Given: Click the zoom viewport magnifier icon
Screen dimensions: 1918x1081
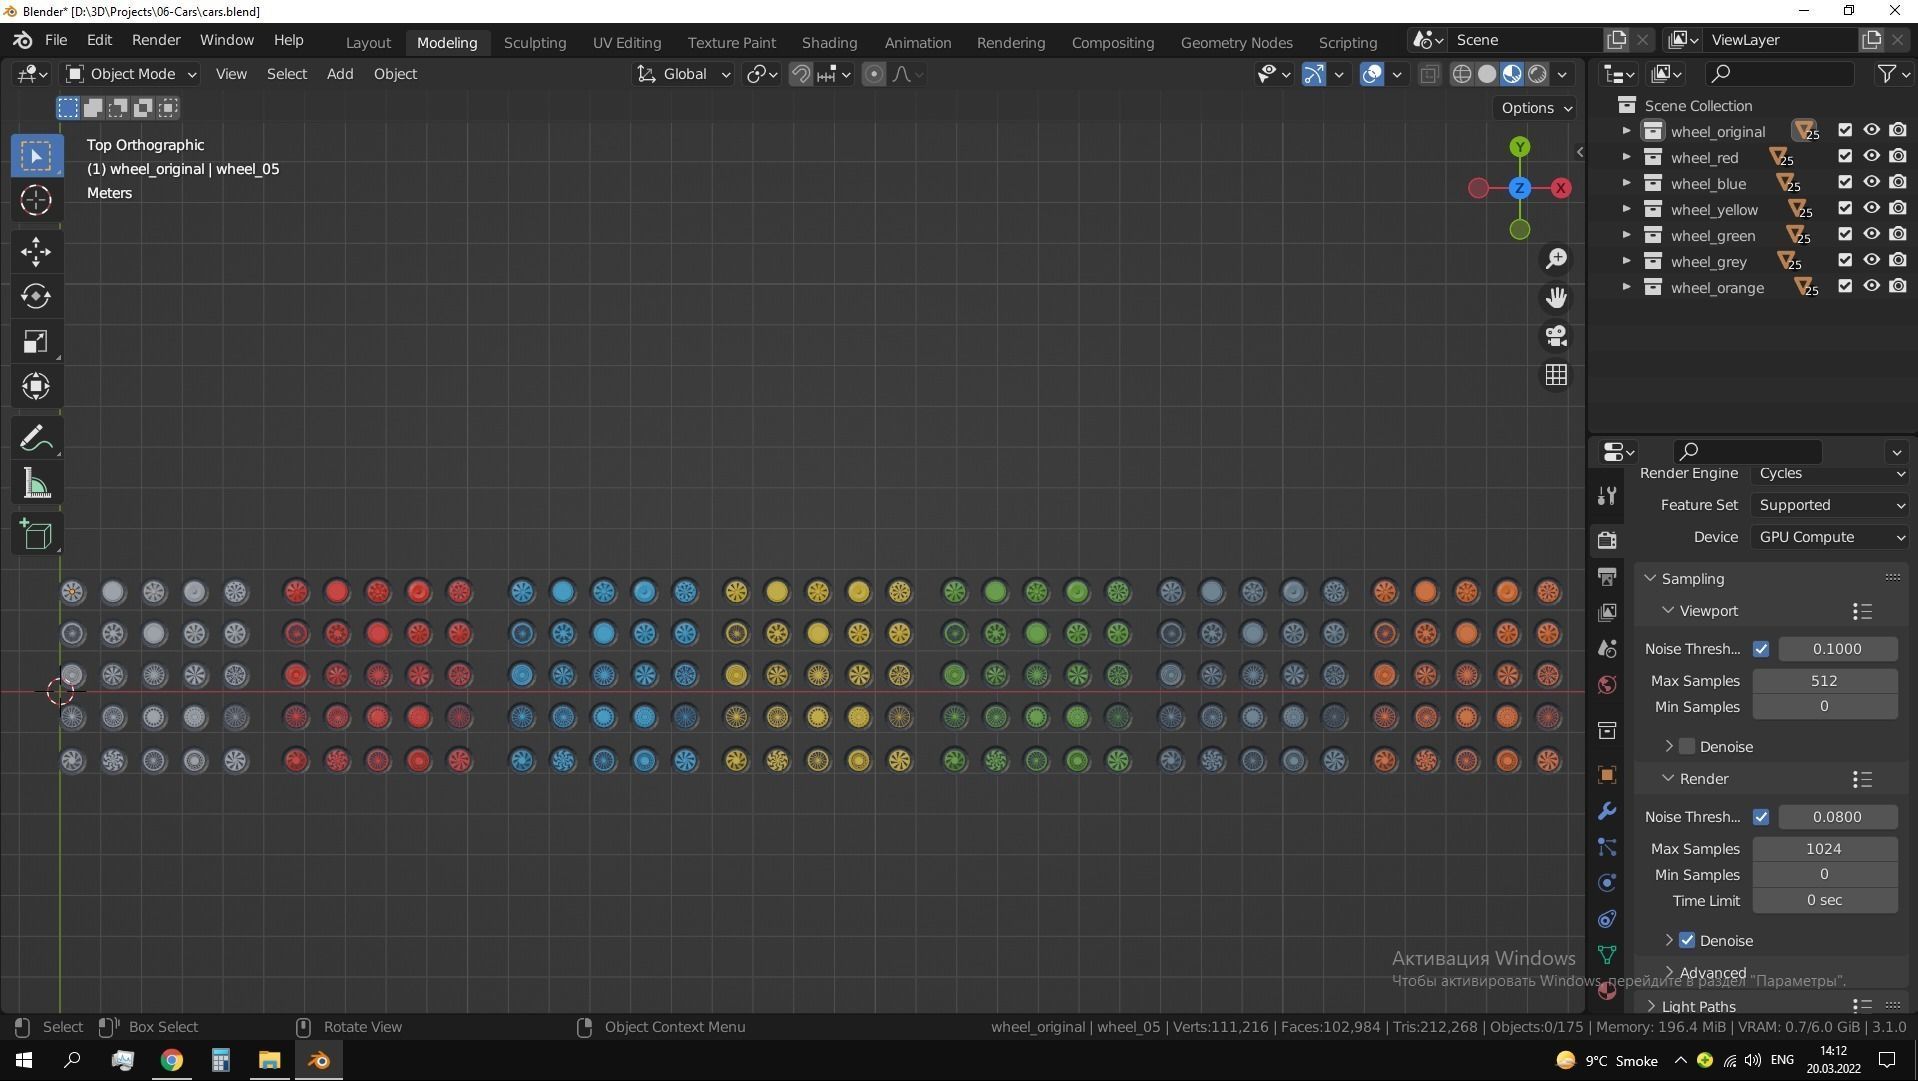Looking at the screenshot, I should point(1556,259).
